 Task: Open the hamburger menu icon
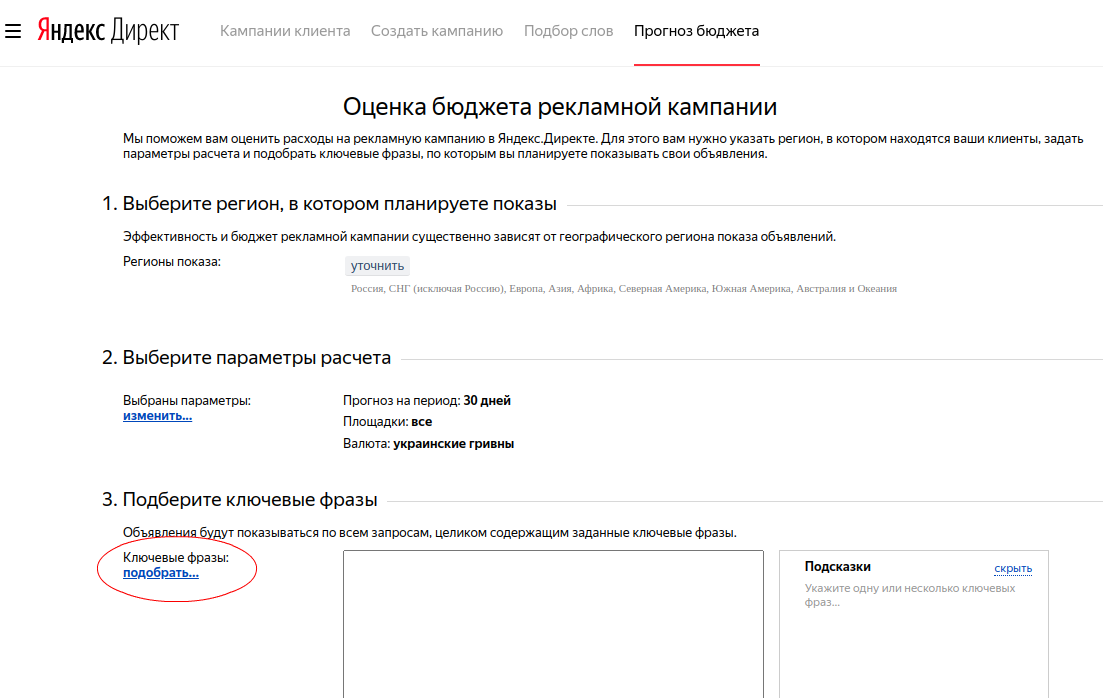tap(13, 31)
